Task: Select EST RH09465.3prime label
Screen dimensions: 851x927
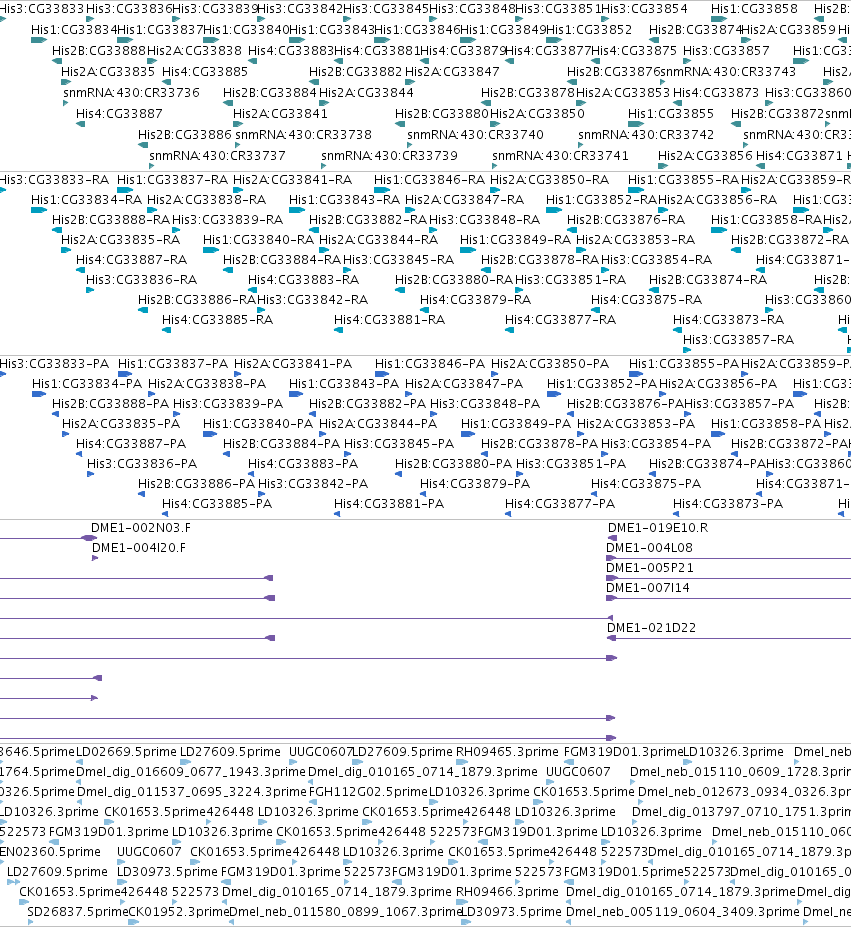Action: point(507,752)
